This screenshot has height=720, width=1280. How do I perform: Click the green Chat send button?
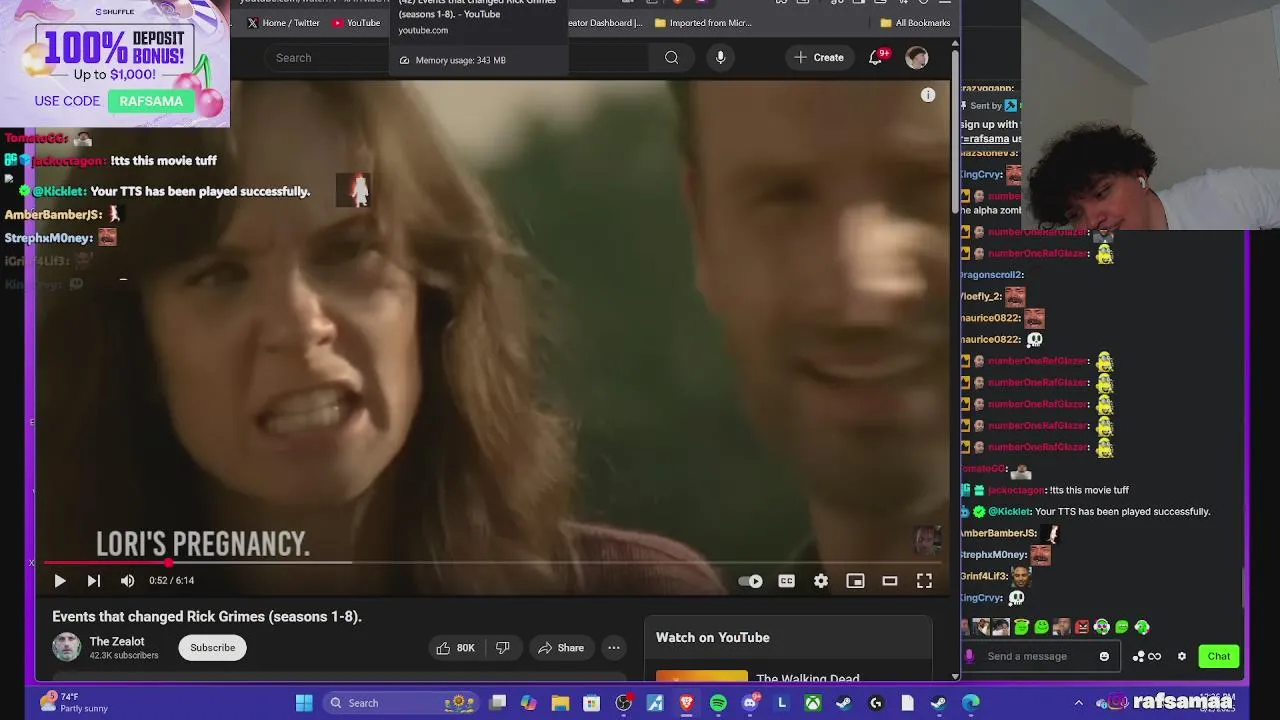pos(1218,657)
